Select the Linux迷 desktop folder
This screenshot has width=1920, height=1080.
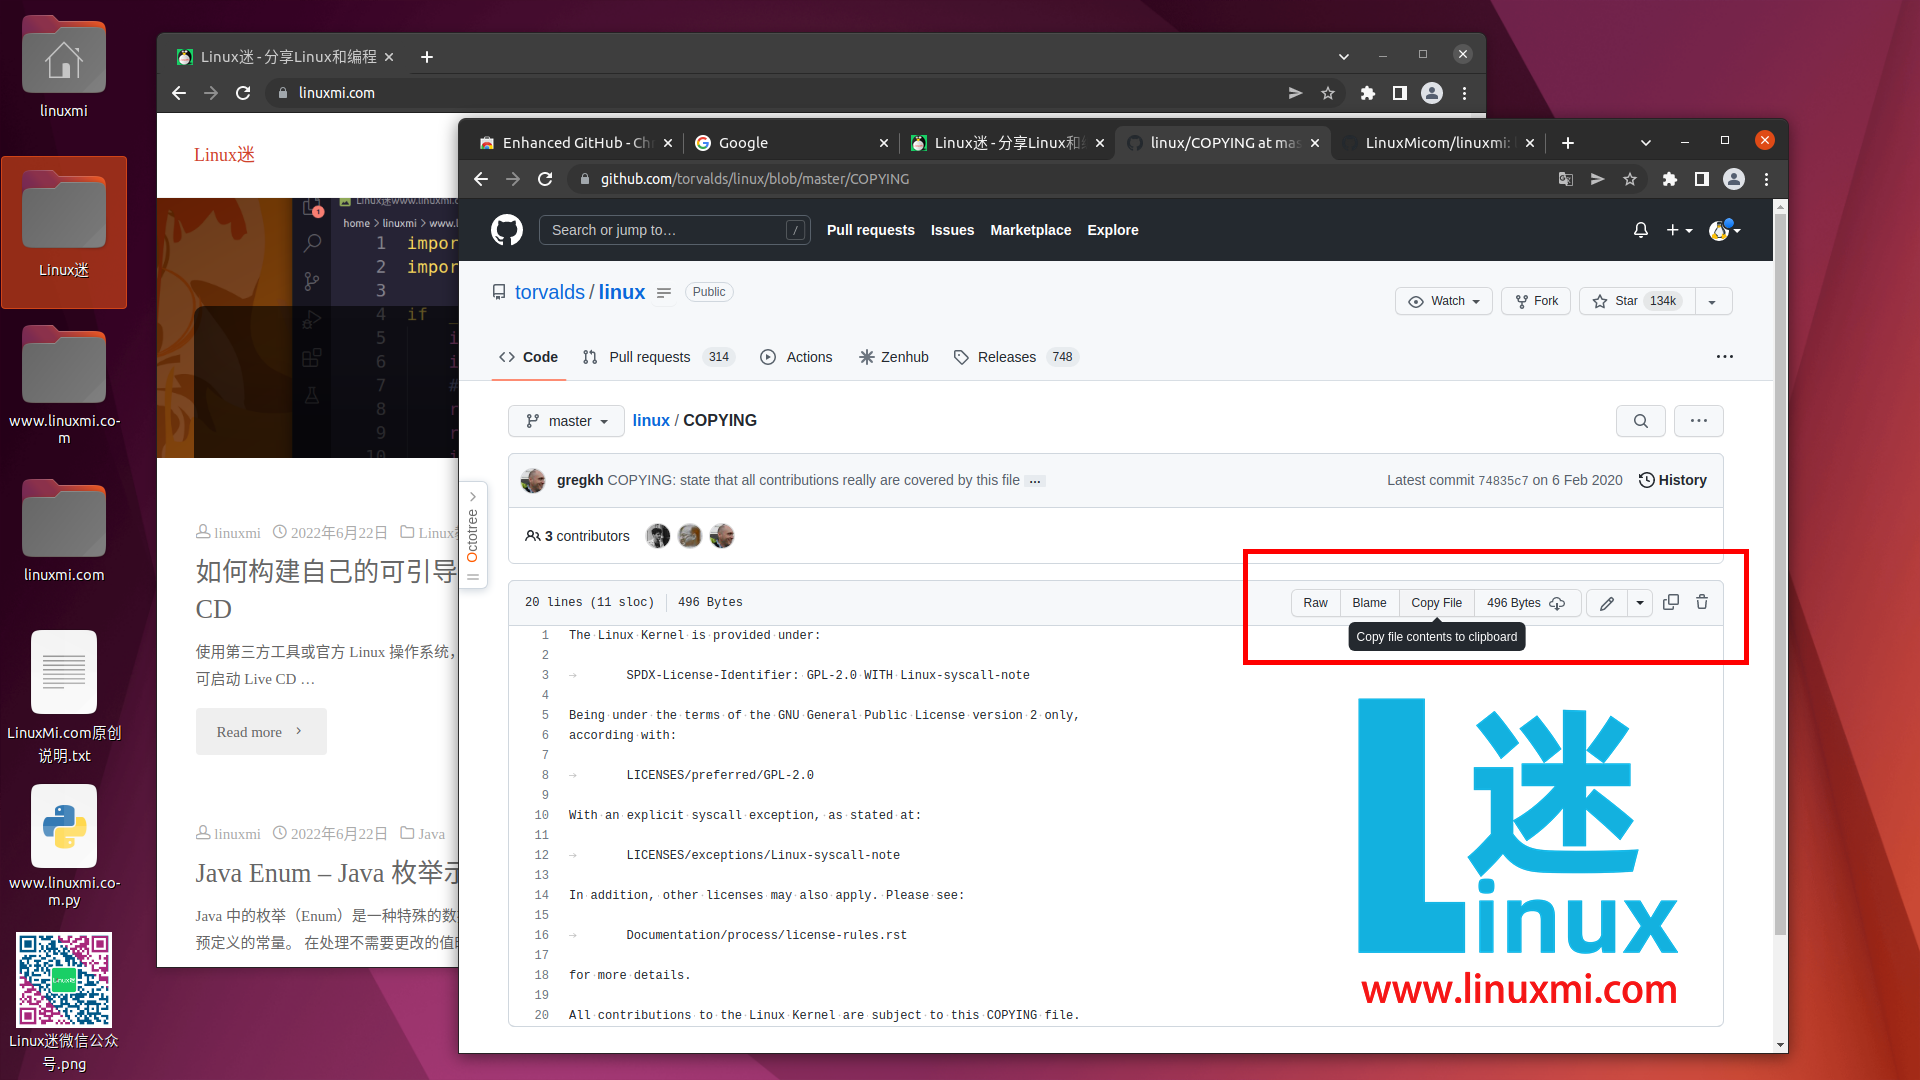coord(64,231)
